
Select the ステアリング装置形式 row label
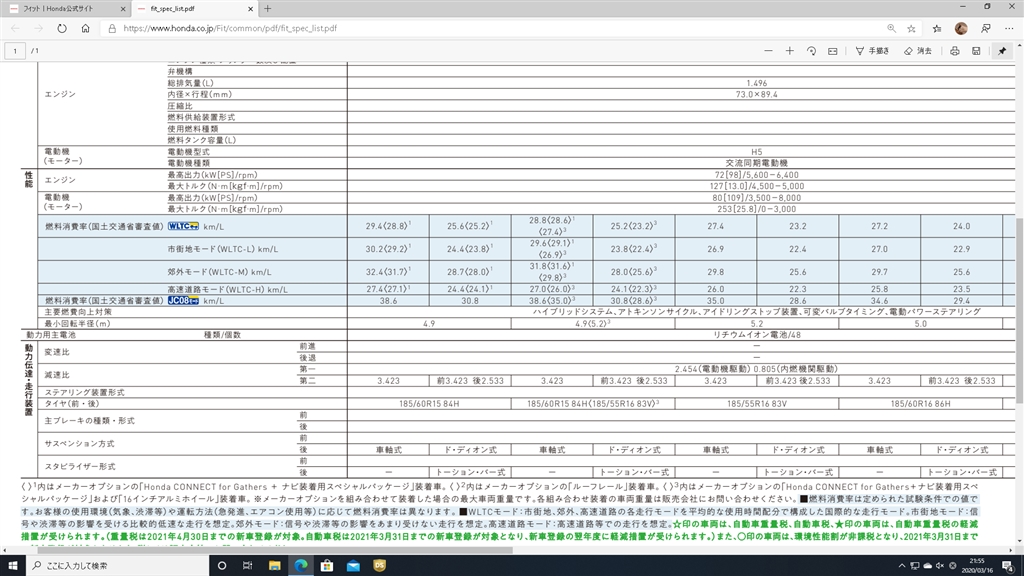tap(84, 392)
